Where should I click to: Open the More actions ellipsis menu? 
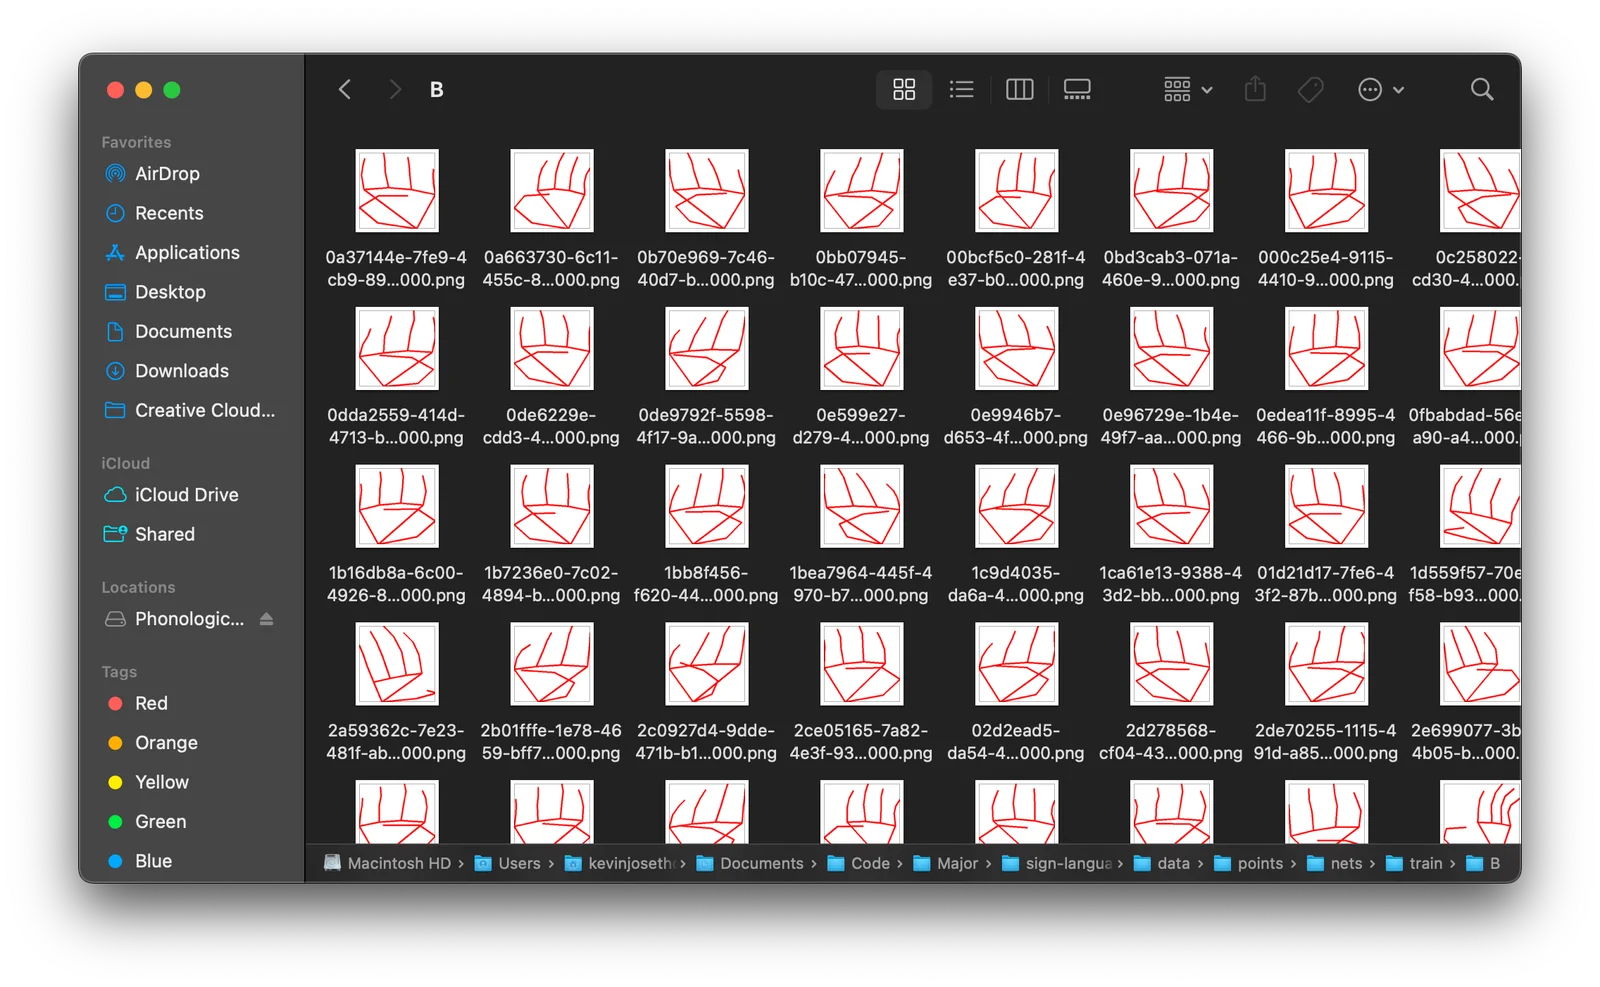[1381, 90]
